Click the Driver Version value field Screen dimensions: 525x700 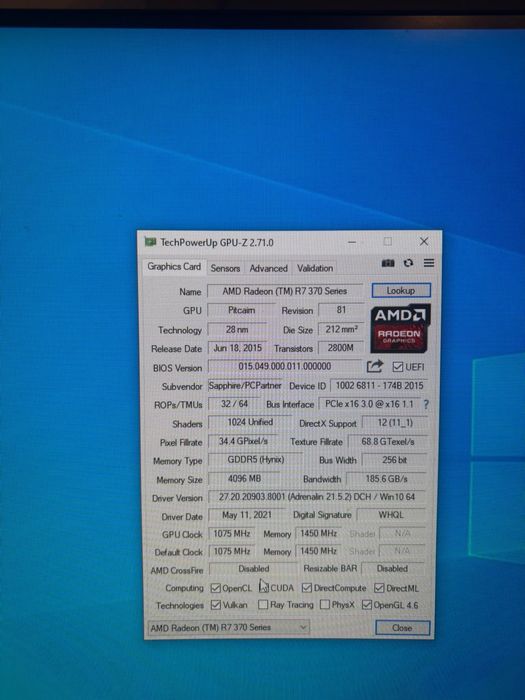click(317, 496)
